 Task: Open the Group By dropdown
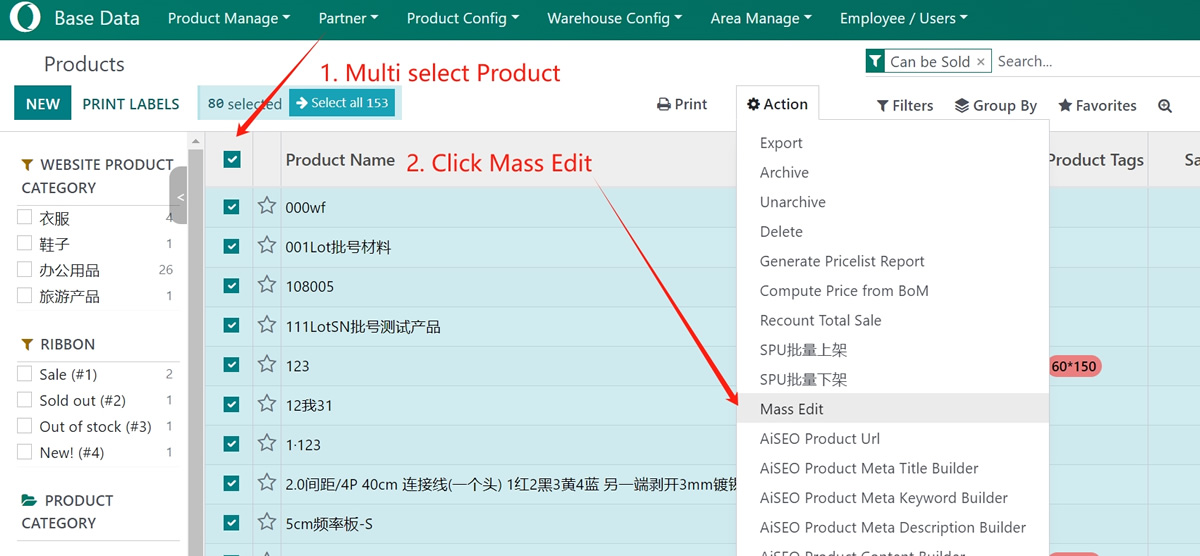(995, 106)
